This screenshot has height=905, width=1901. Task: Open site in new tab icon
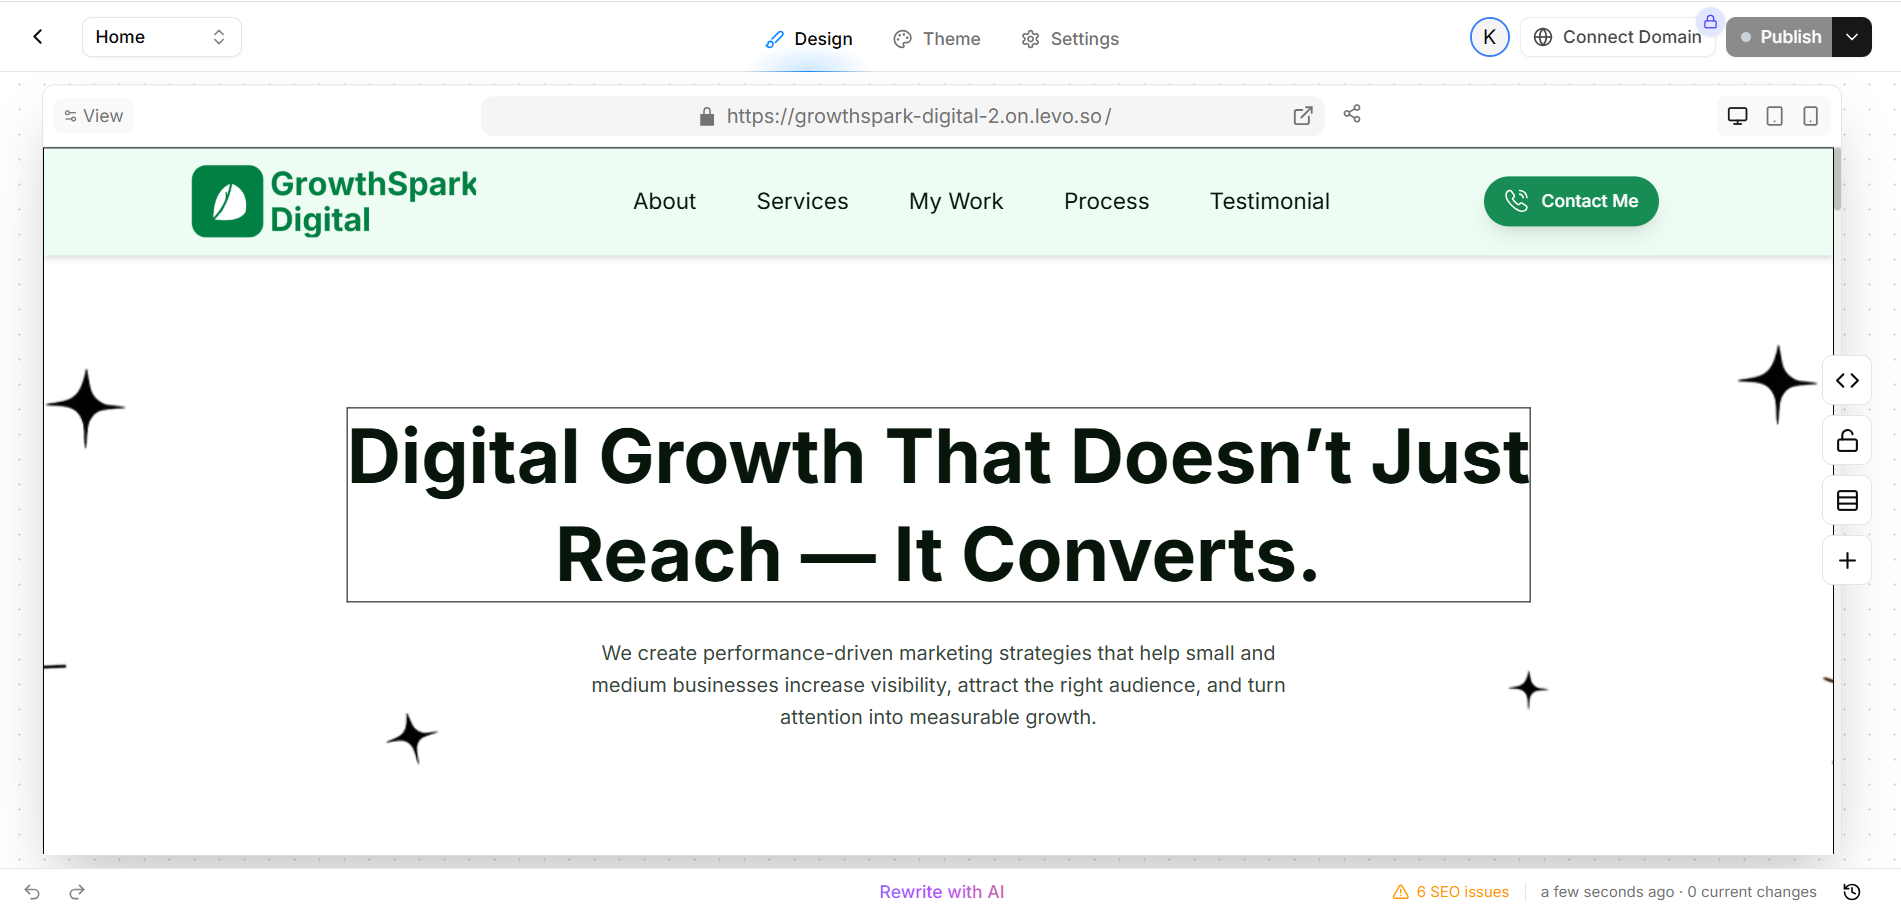coord(1303,116)
